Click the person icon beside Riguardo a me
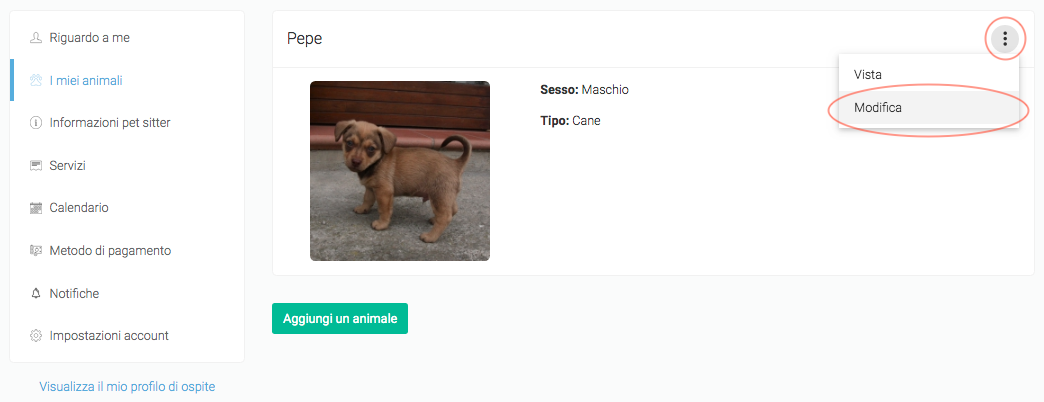Screen dimensions: 1044x402 [x=36, y=38]
